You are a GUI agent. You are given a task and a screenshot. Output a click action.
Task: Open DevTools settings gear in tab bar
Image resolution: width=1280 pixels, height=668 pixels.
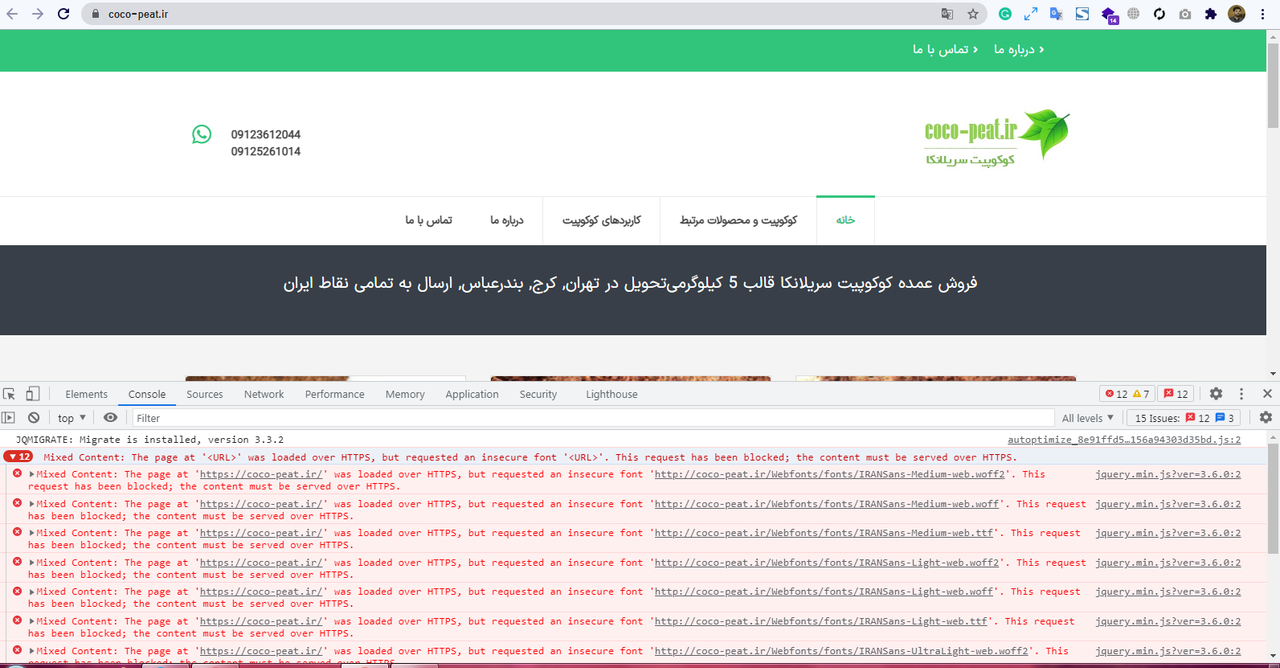pyautogui.click(x=1216, y=394)
